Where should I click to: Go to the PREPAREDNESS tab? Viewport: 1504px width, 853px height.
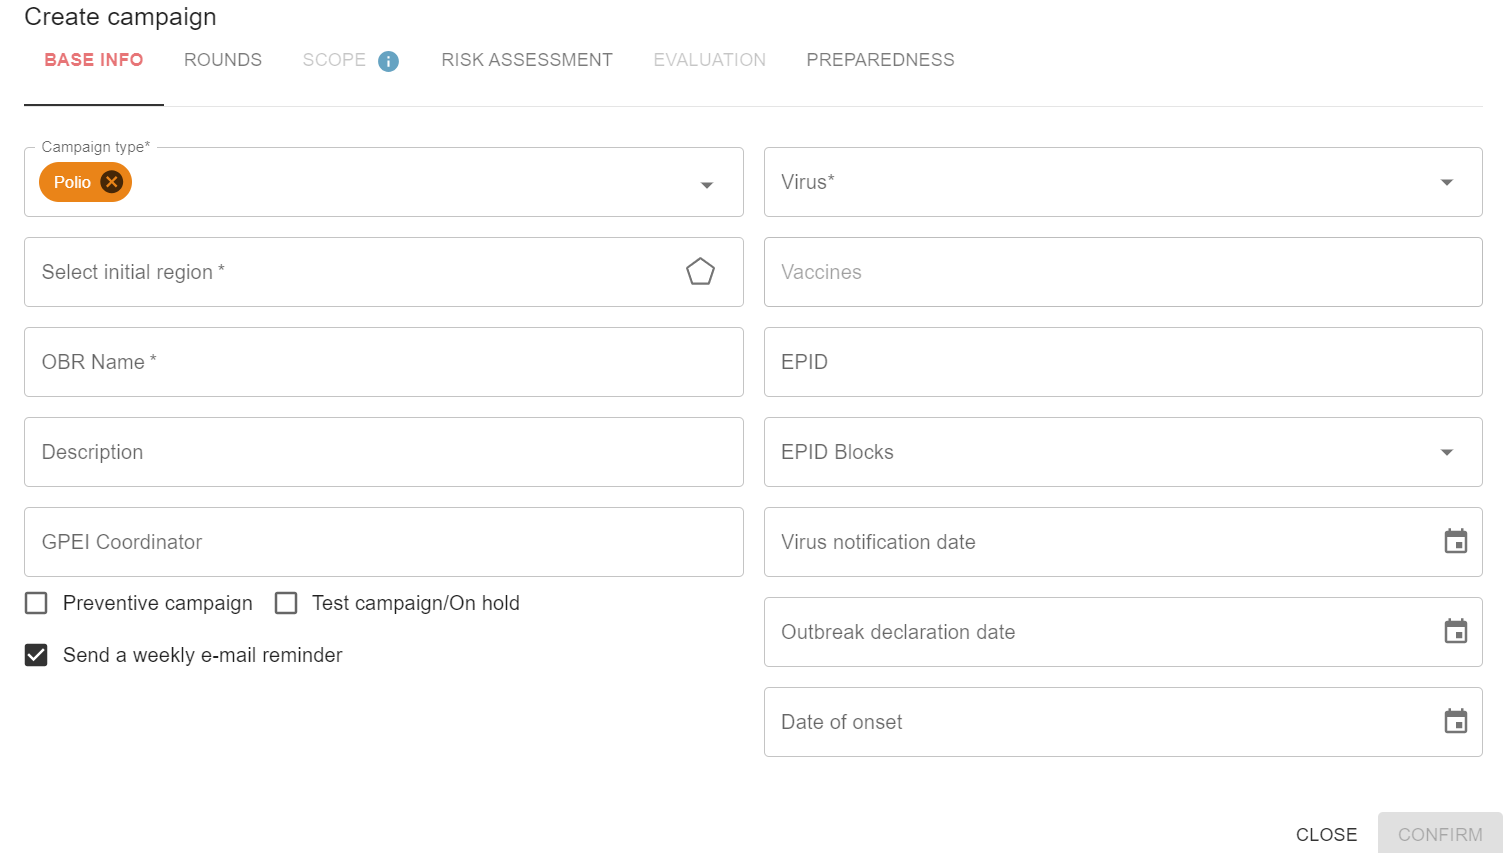coord(880,60)
